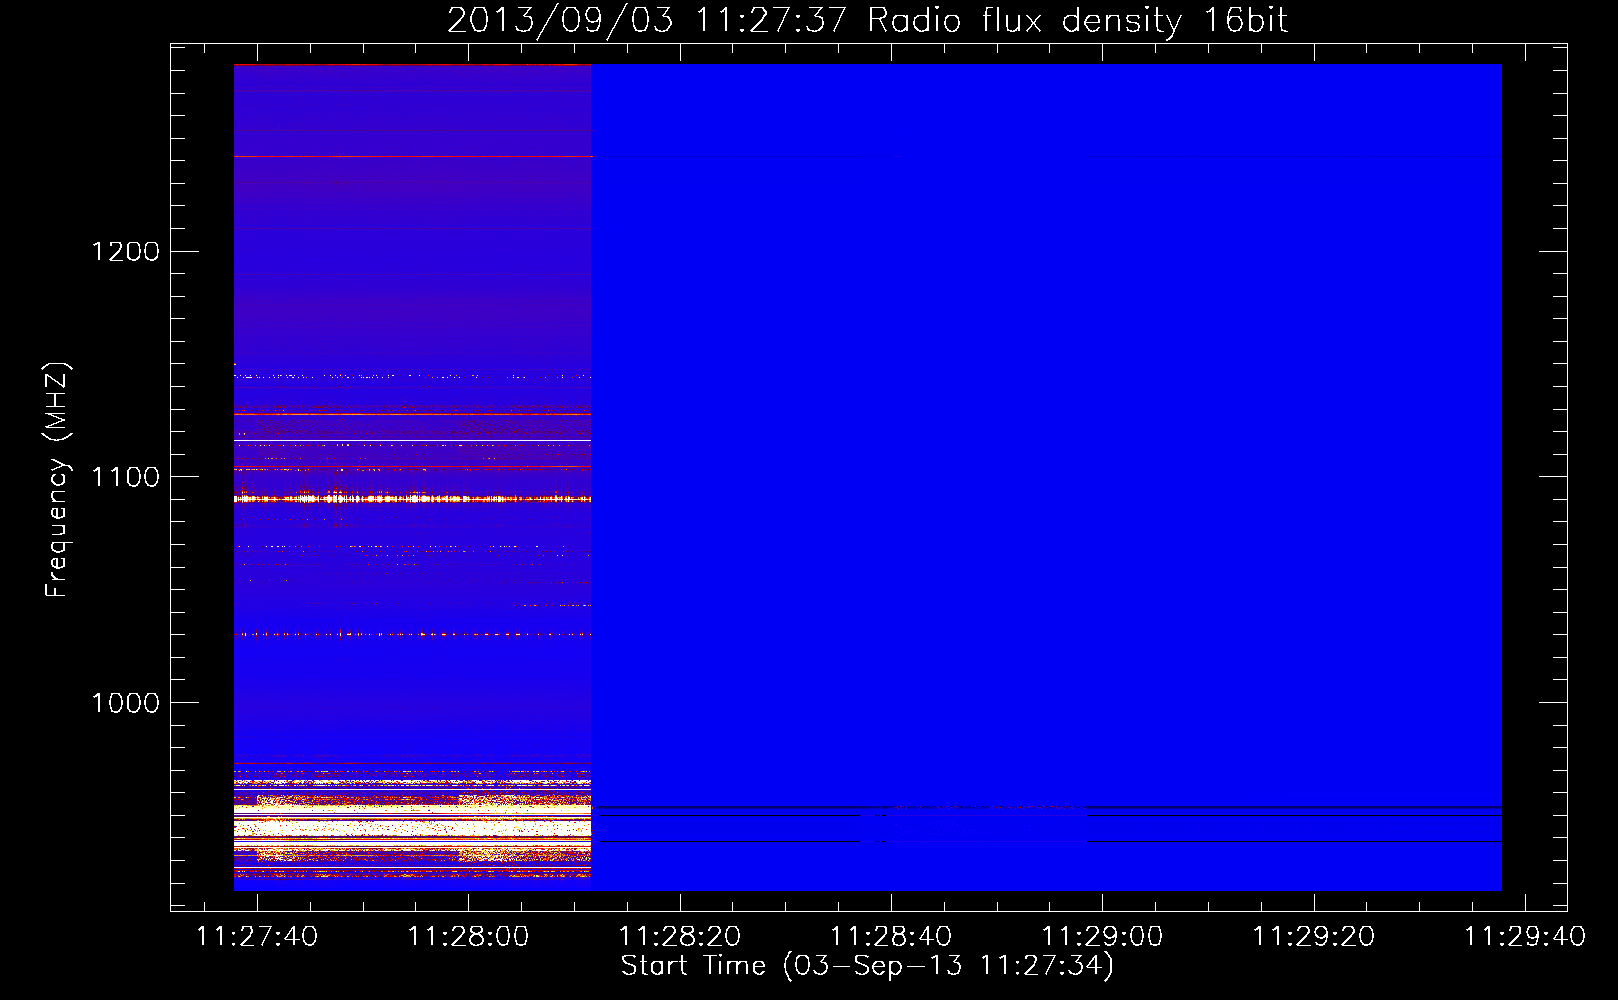Click the 11:28:40 time tick label
This screenshot has height=1000, width=1618.
(x=891, y=937)
